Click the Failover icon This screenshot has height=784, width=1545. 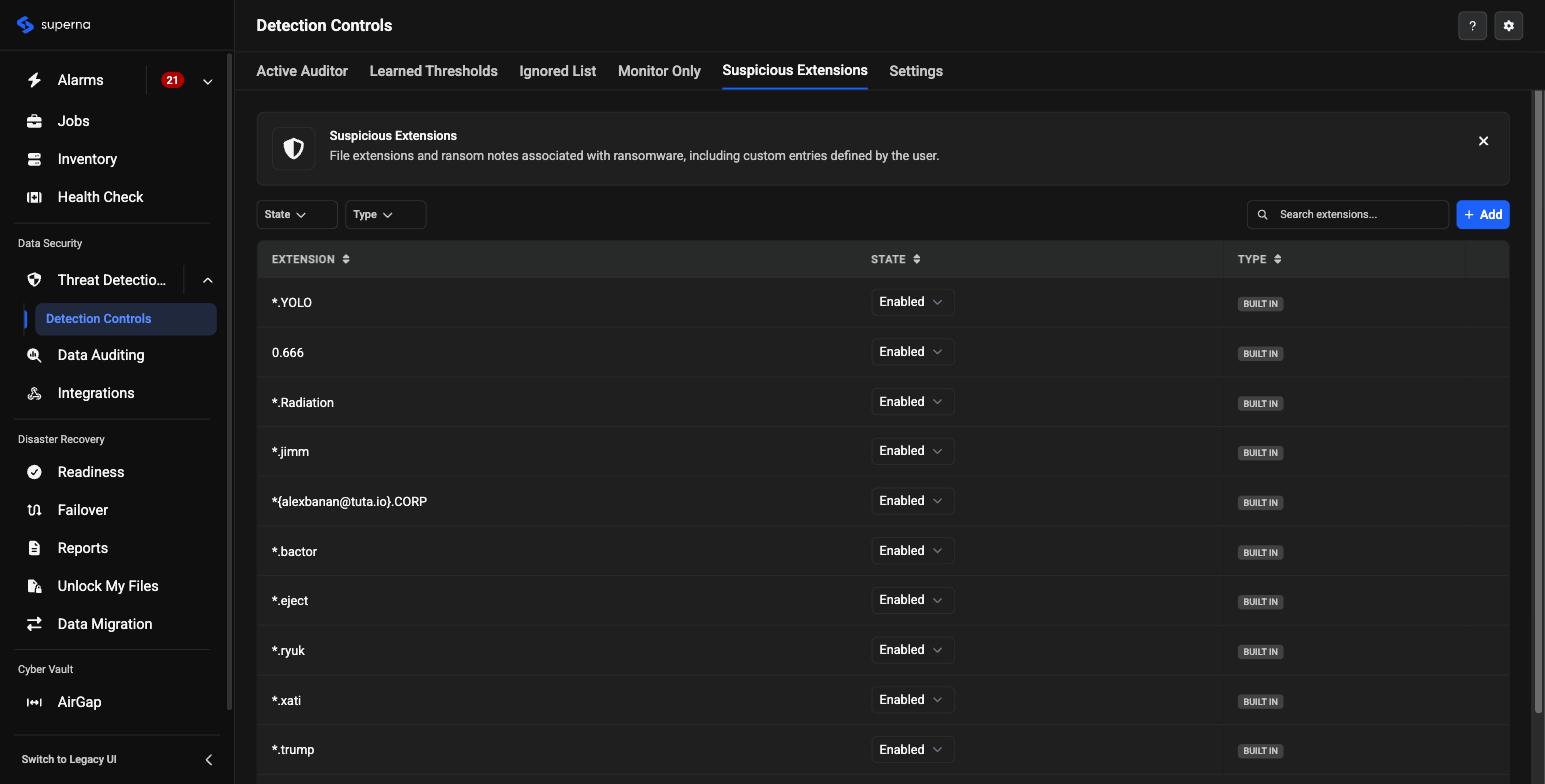click(x=34, y=510)
